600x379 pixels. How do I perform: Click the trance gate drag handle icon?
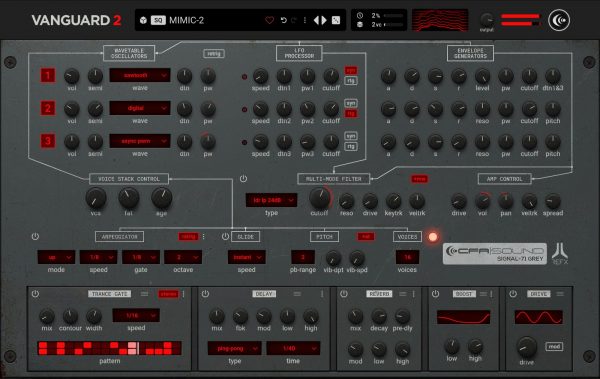(144, 294)
